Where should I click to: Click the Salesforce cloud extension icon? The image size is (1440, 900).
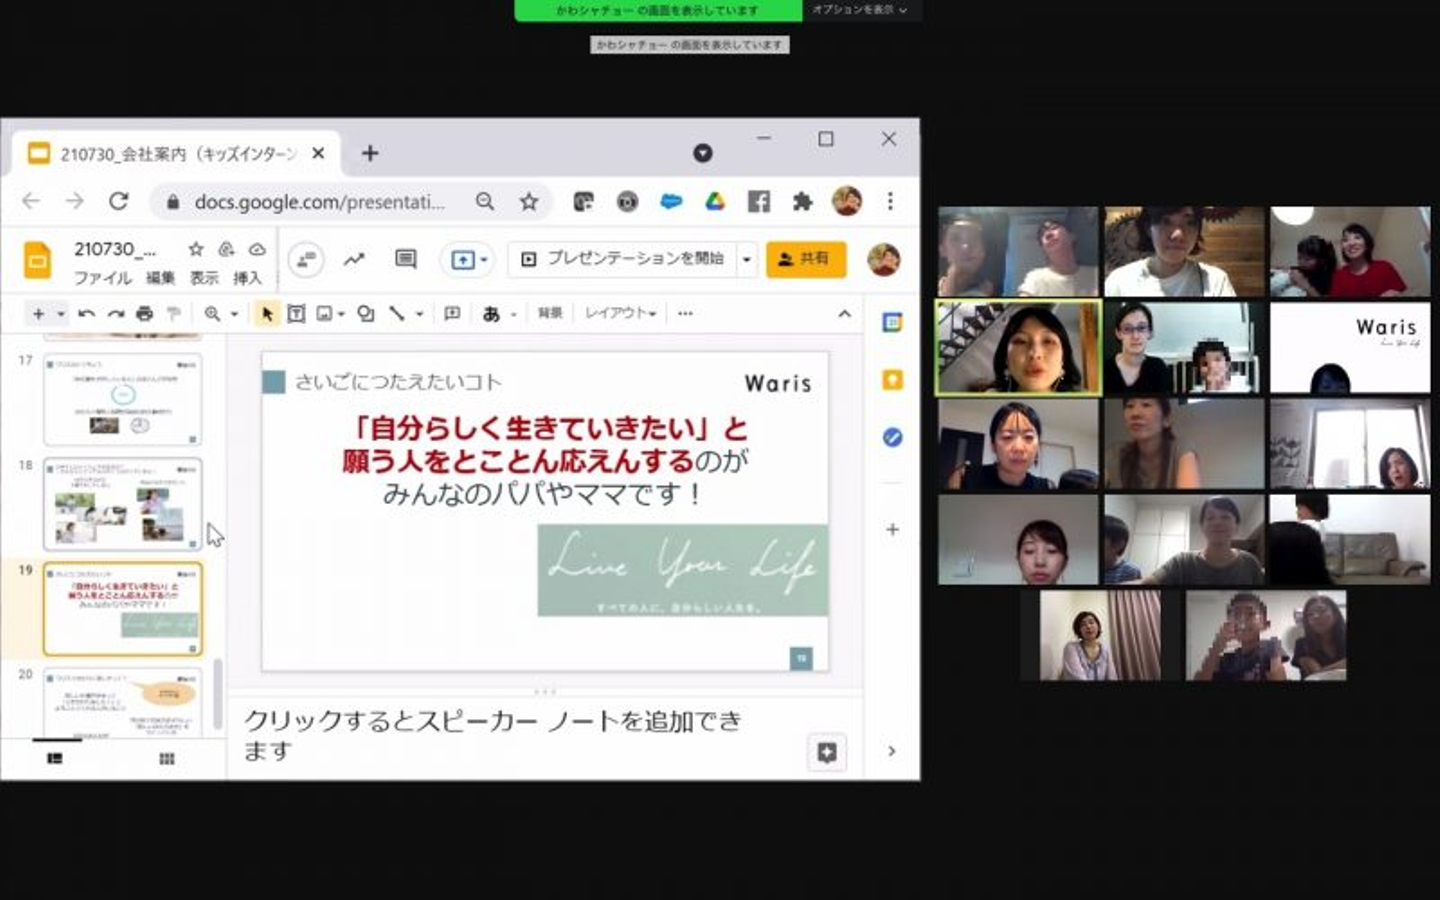(x=671, y=202)
